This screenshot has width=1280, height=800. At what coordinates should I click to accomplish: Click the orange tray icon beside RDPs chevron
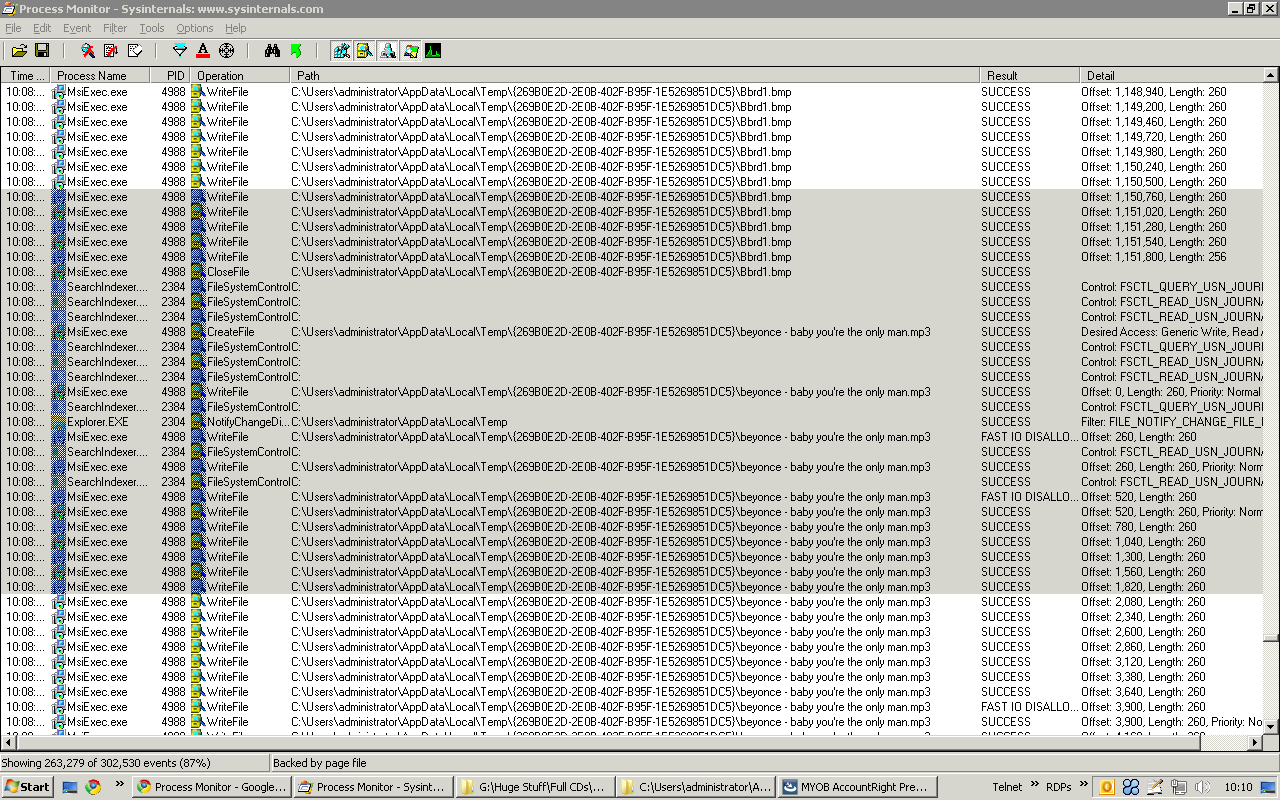[x=1107, y=787]
